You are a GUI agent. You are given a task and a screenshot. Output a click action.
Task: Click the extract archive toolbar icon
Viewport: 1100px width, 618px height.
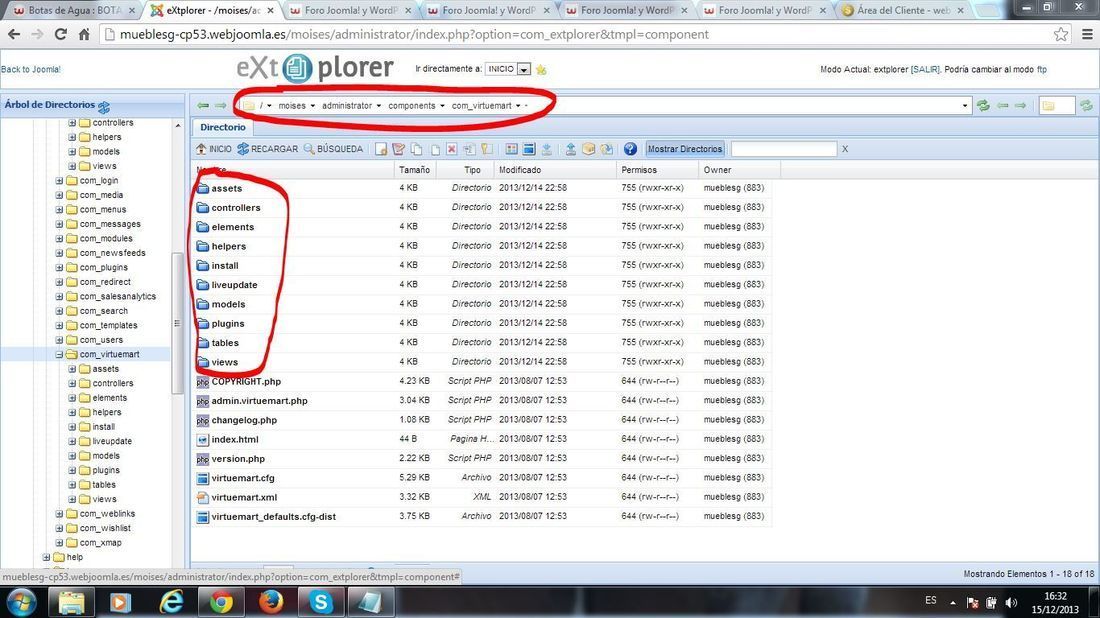pos(606,149)
